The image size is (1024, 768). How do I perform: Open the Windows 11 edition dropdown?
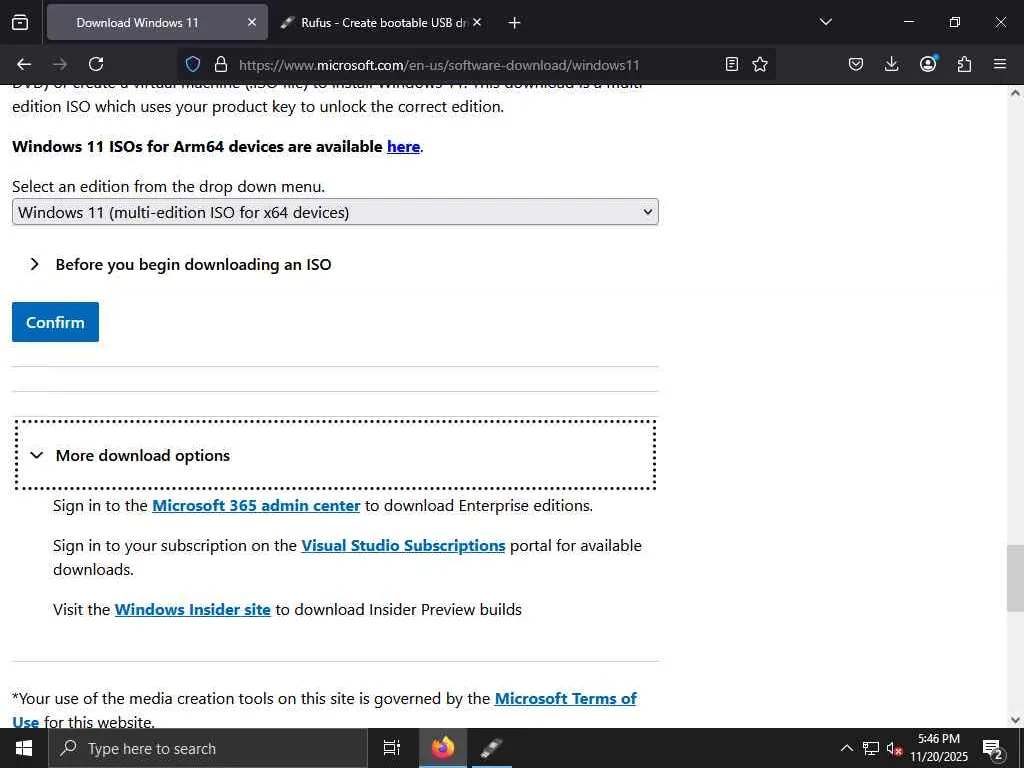click(x=335, y=212)
